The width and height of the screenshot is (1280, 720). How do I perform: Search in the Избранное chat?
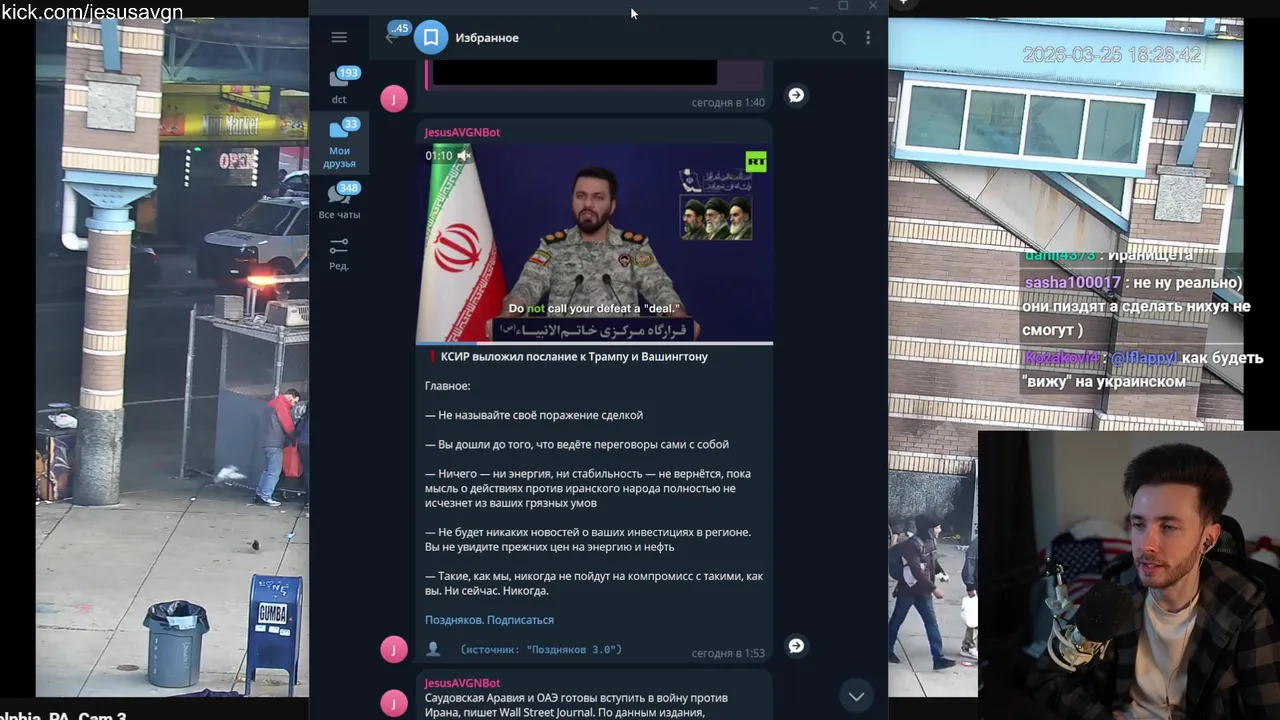coord(839,38)
